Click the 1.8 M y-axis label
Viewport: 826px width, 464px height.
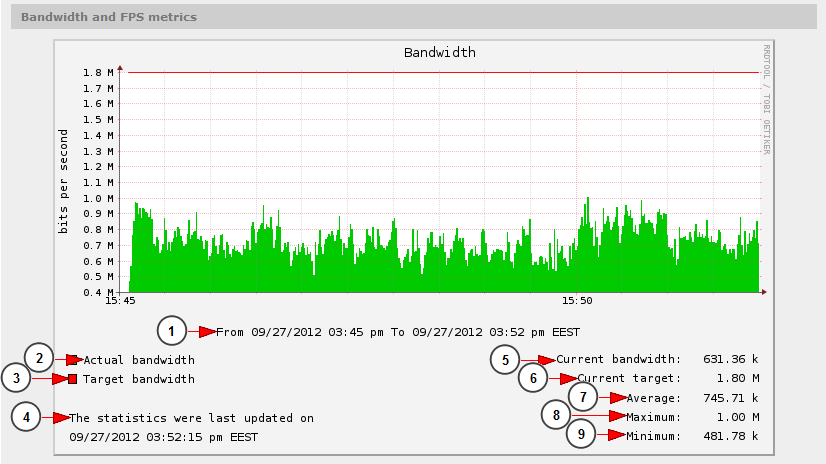(x=98, y=73)
